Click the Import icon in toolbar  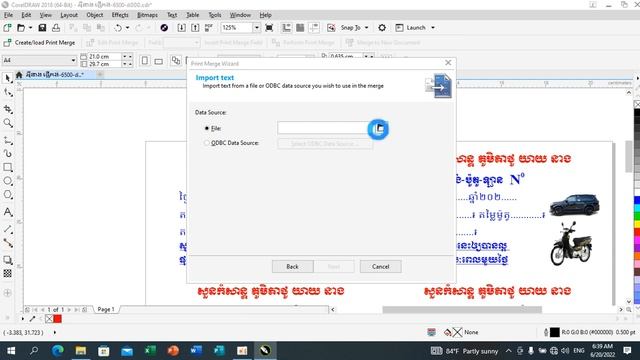181,28
